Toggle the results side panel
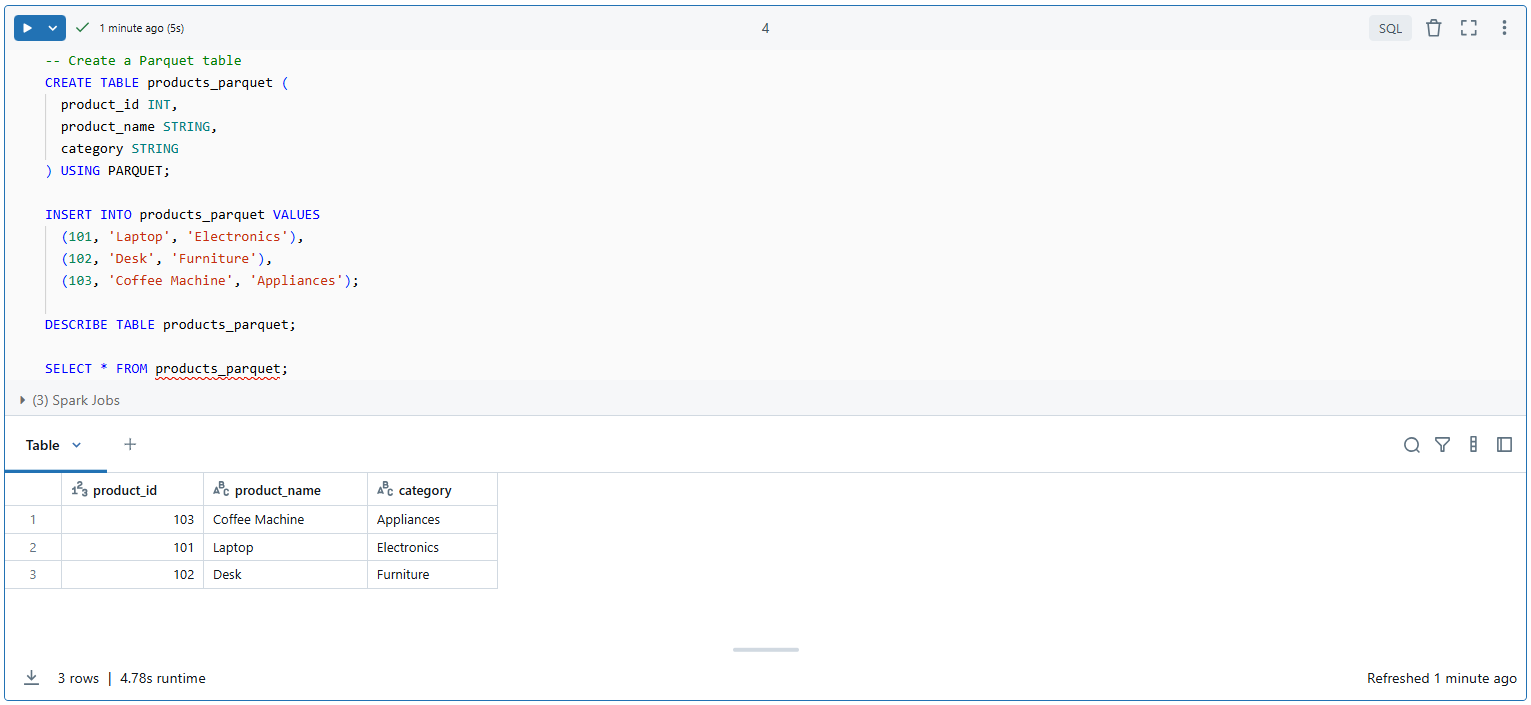Screen dimensions: 1531x705 pos(1504,445)
